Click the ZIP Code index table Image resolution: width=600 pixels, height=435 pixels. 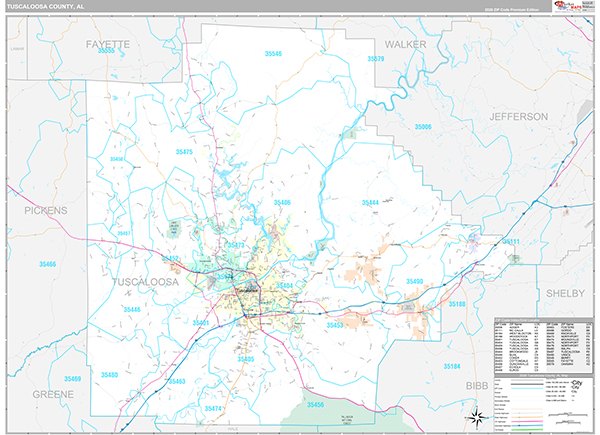coord(543,346)
